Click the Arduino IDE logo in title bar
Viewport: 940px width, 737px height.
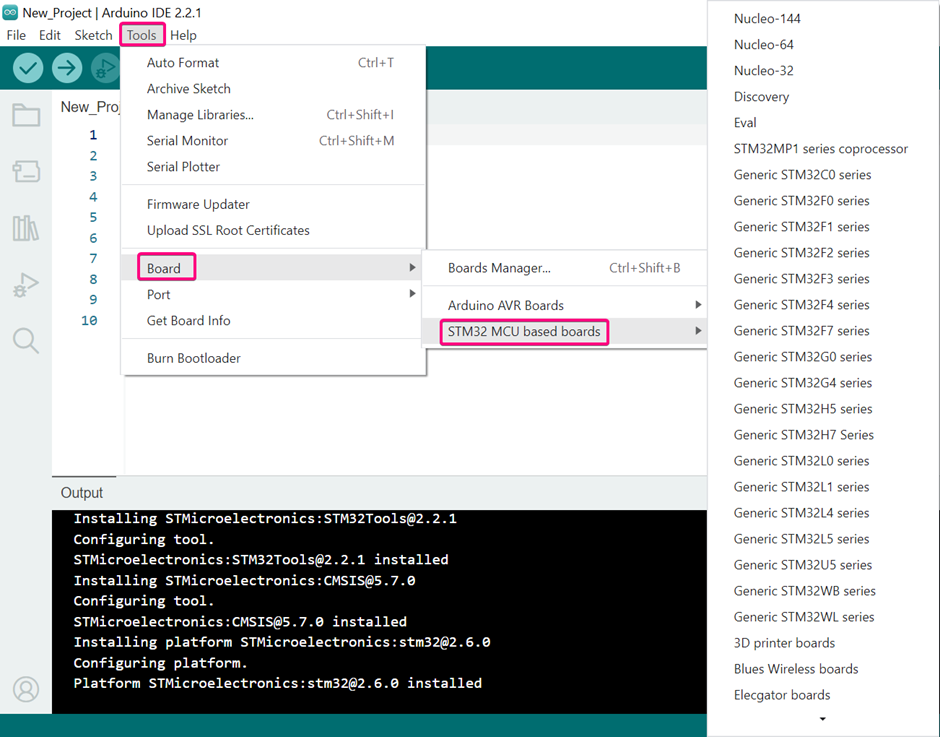[x=10, y=13]
